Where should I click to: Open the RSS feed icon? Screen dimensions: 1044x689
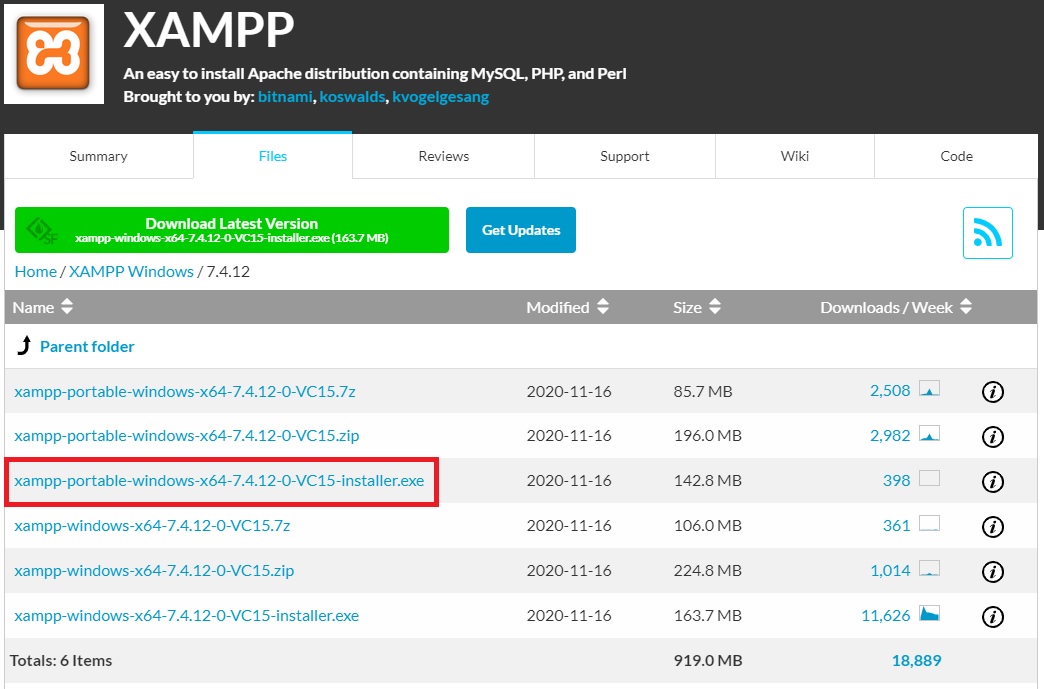(x=987, y=233)
